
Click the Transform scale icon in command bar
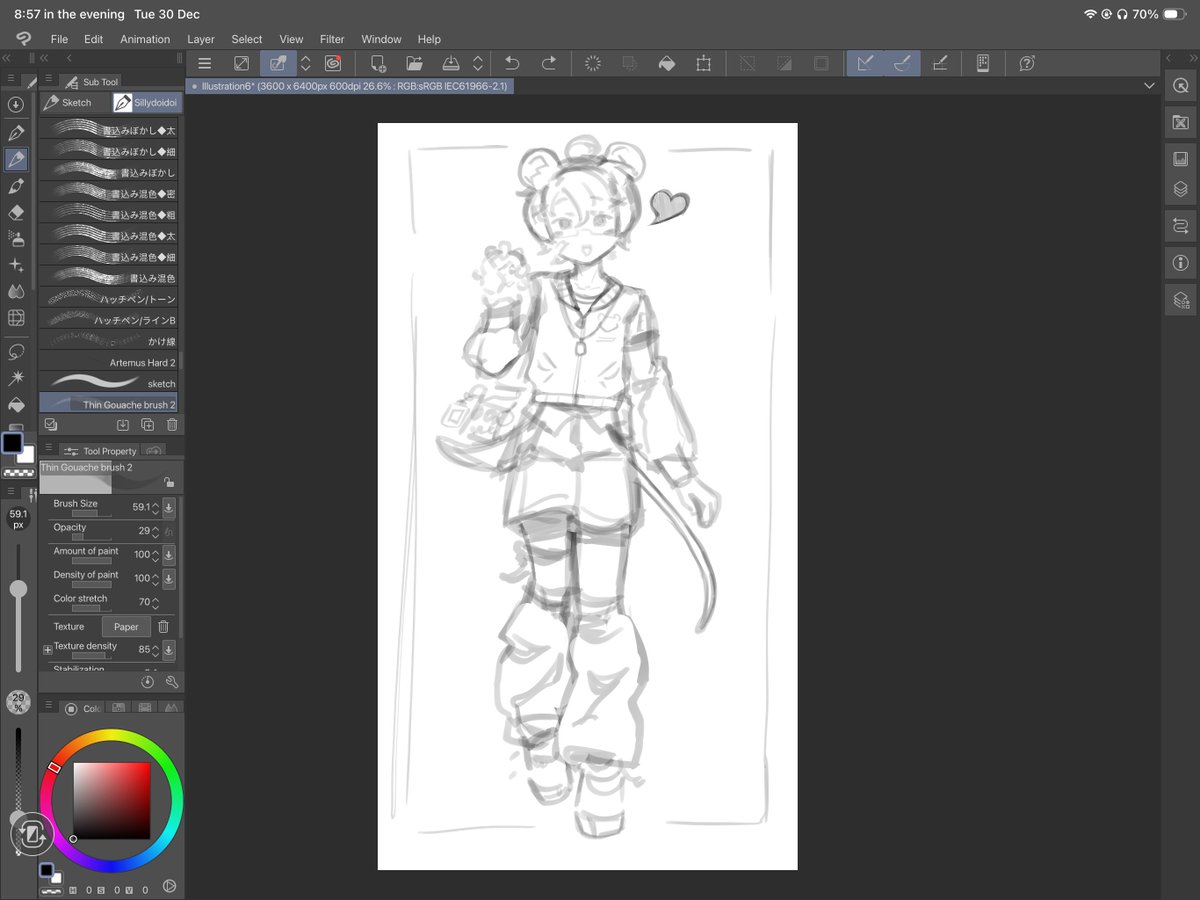(x=704, y=63)
